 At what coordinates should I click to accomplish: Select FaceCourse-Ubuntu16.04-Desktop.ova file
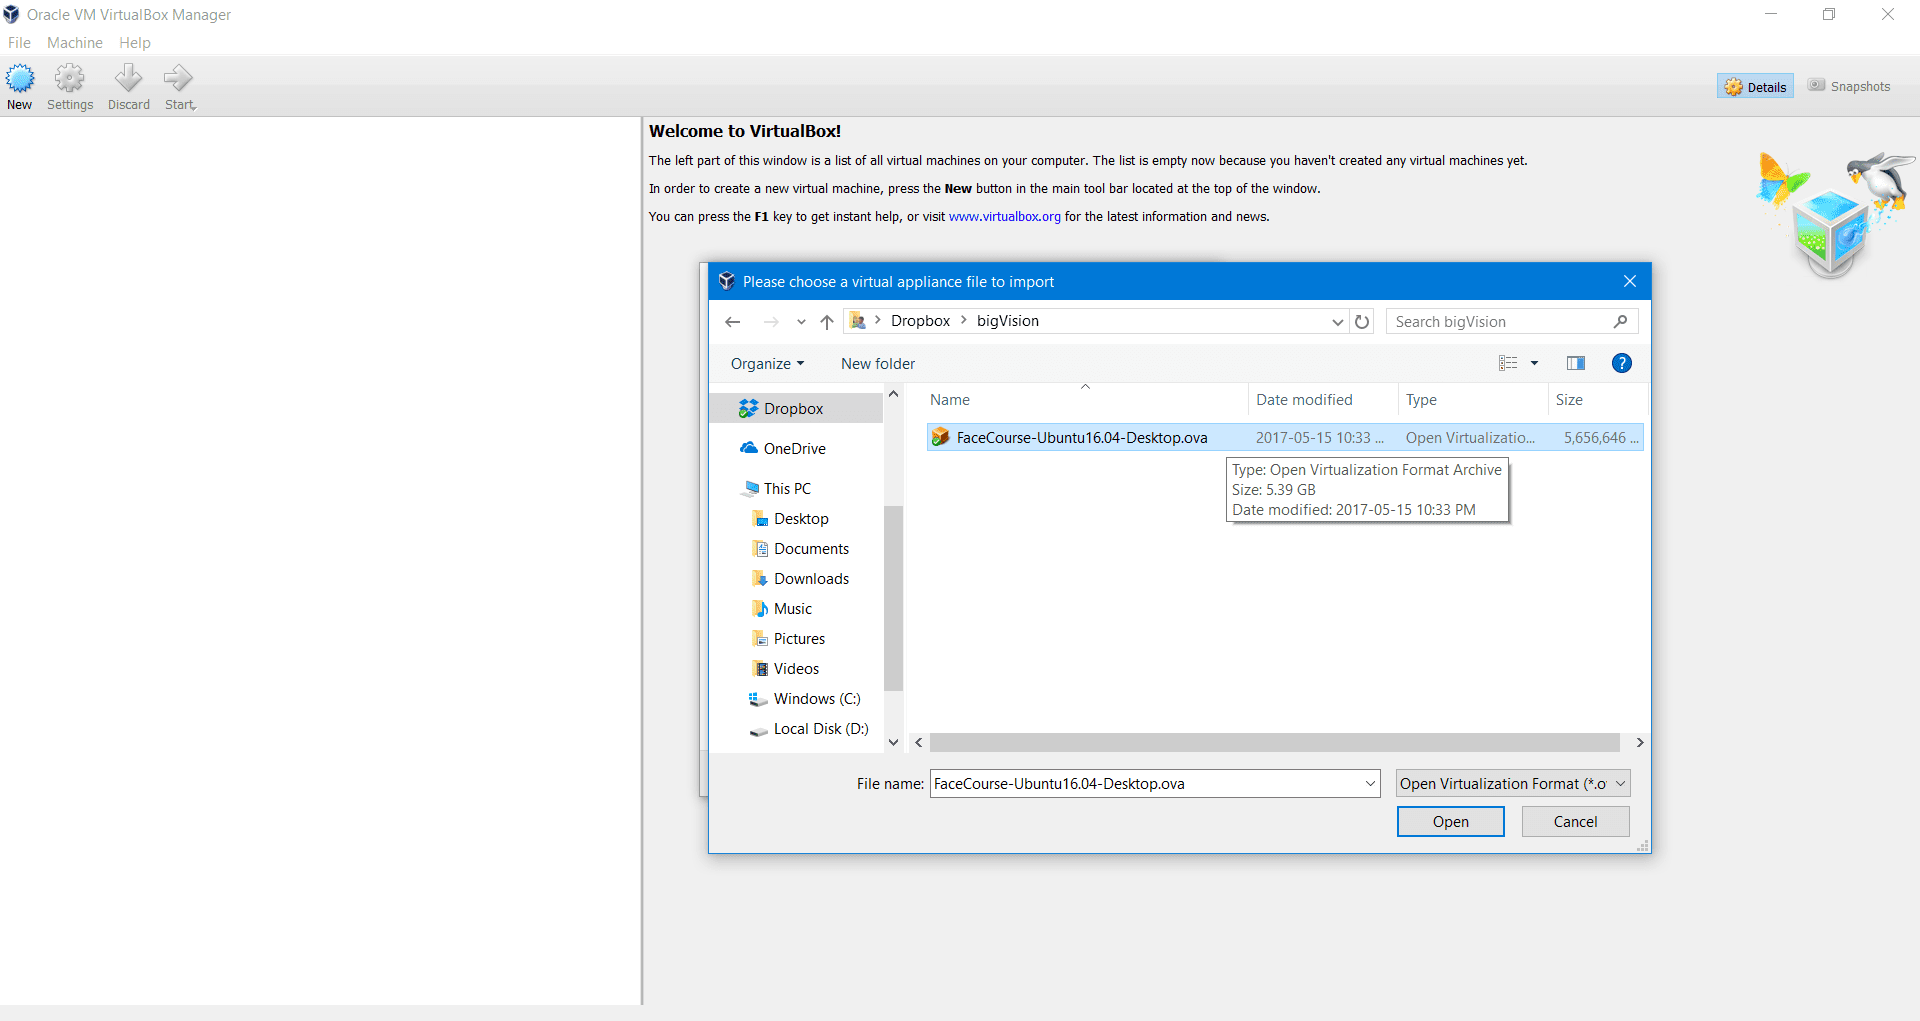1285,438
